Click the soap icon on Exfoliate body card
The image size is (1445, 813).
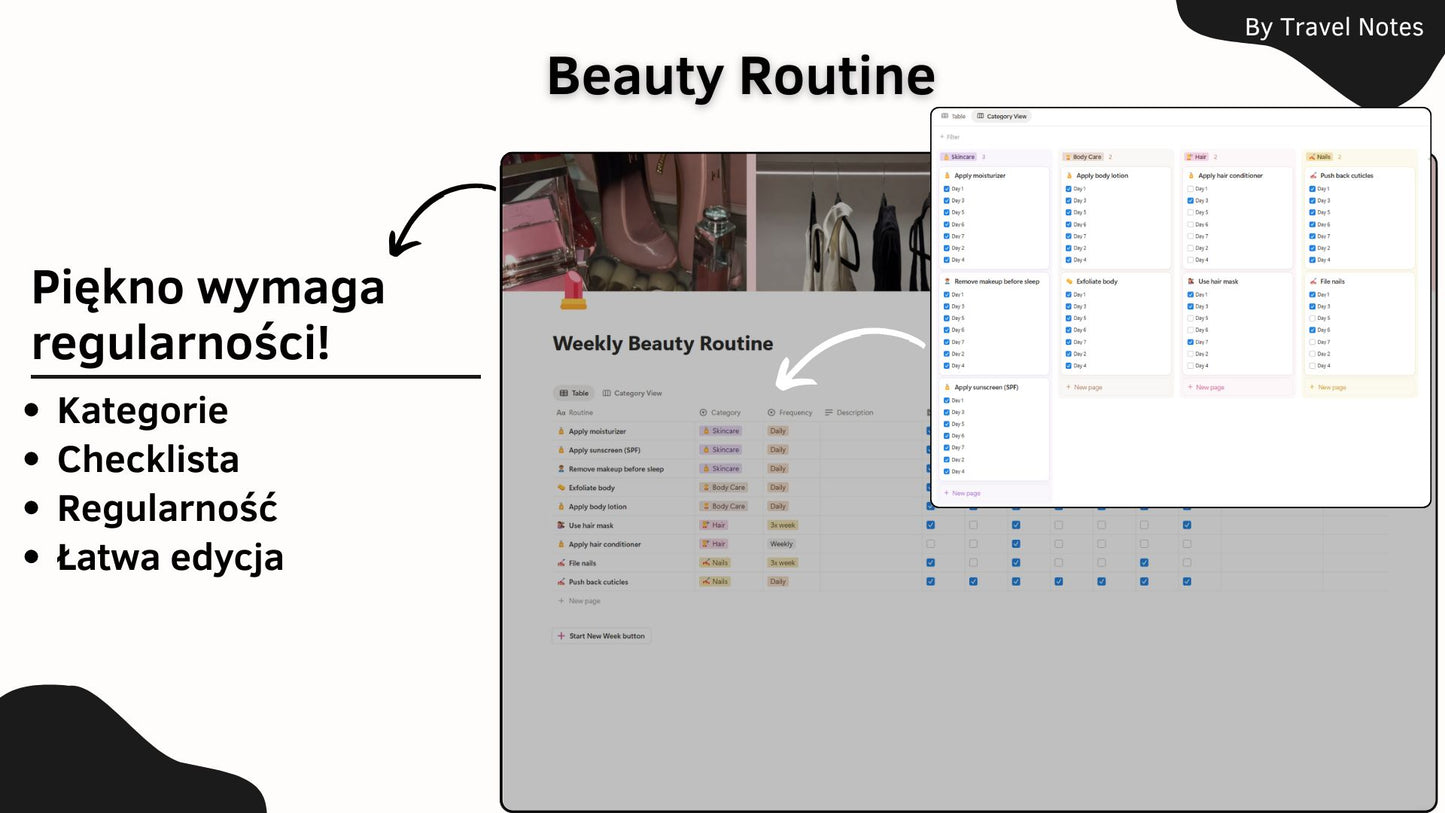[x=1069, y=282]
